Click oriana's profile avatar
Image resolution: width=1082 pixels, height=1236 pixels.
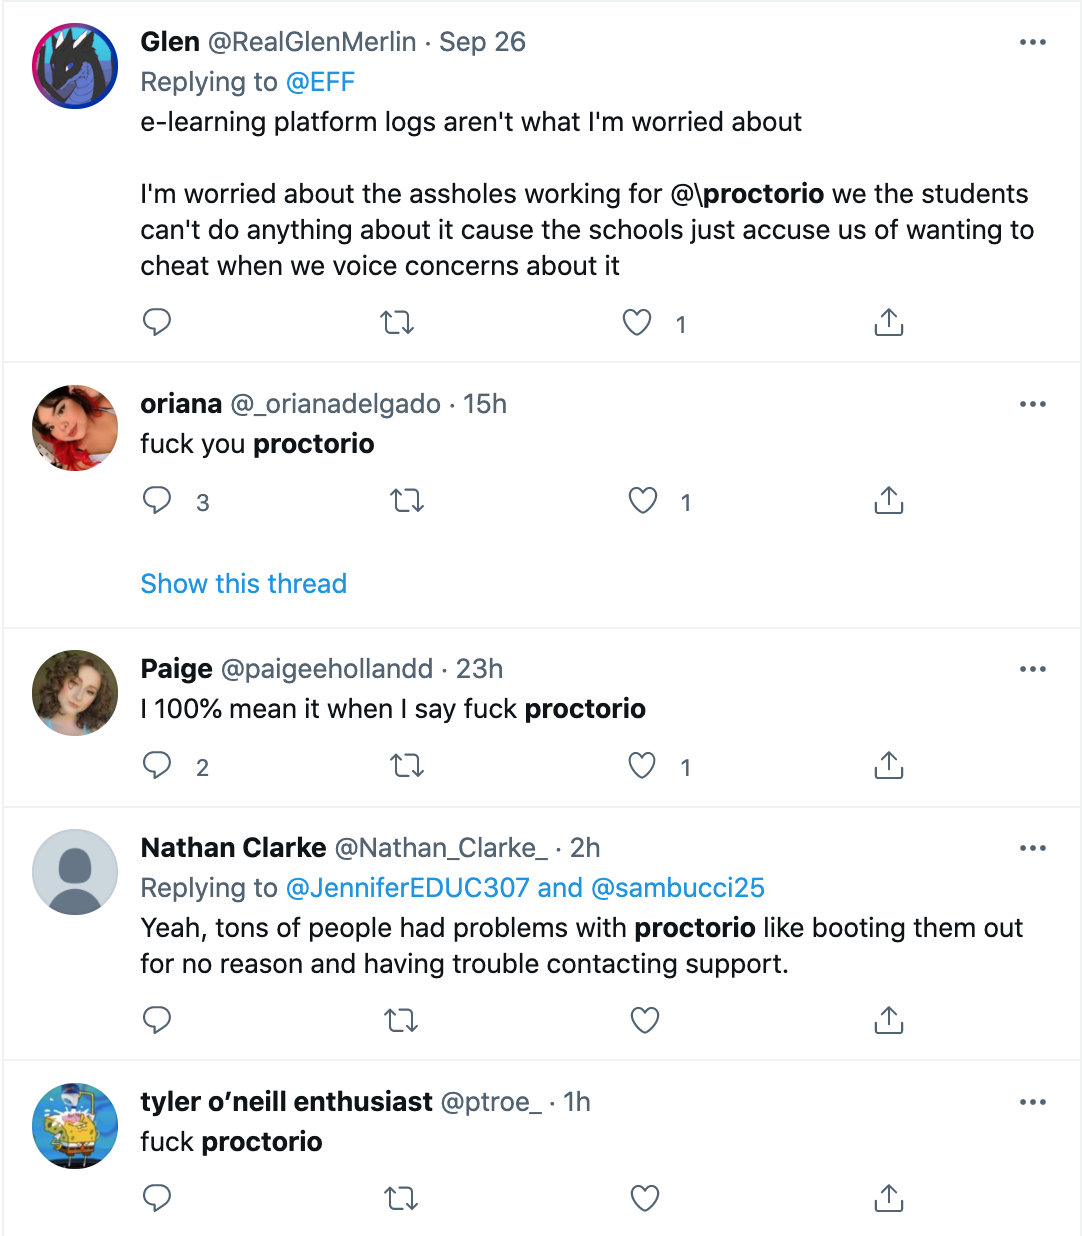click(x=75, y=428)
